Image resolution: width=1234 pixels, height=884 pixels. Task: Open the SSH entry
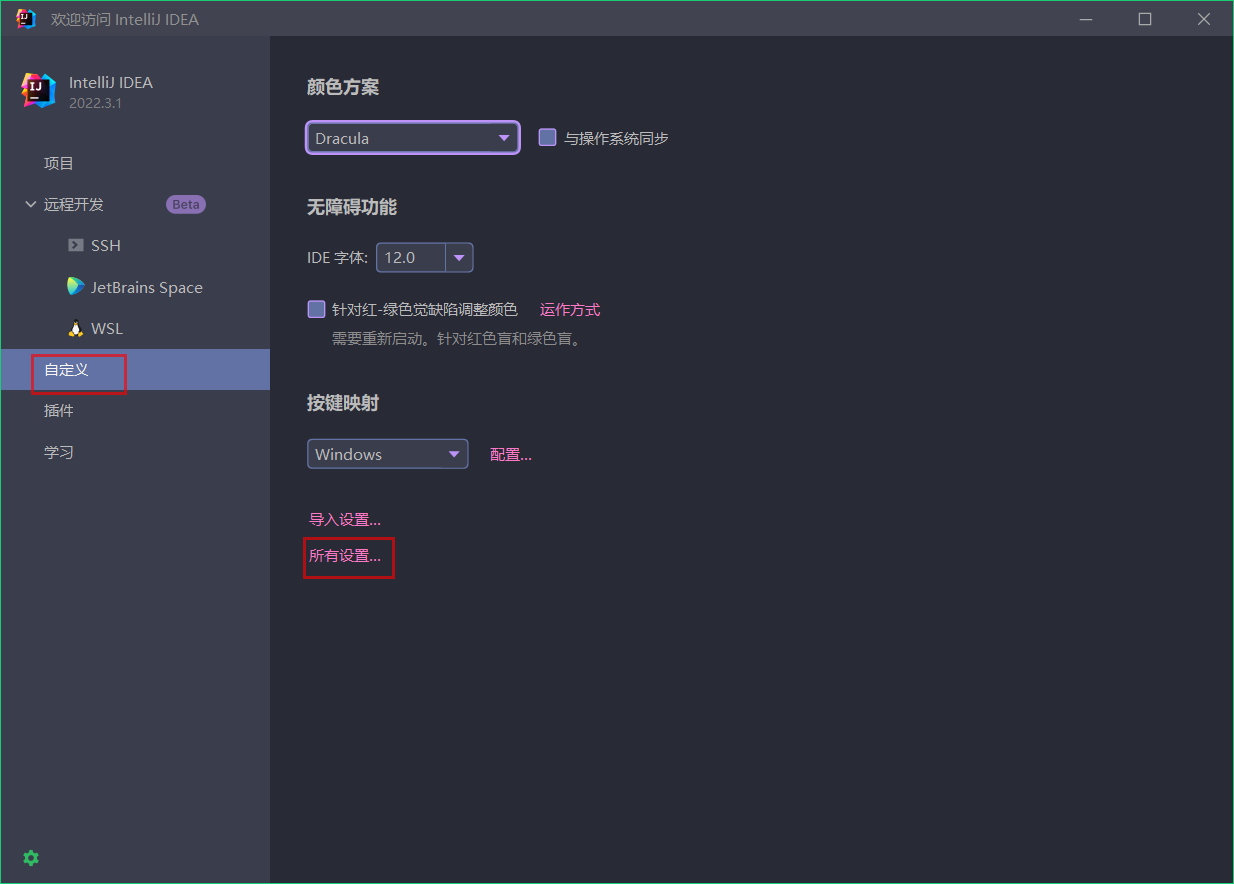coord(135,245)
